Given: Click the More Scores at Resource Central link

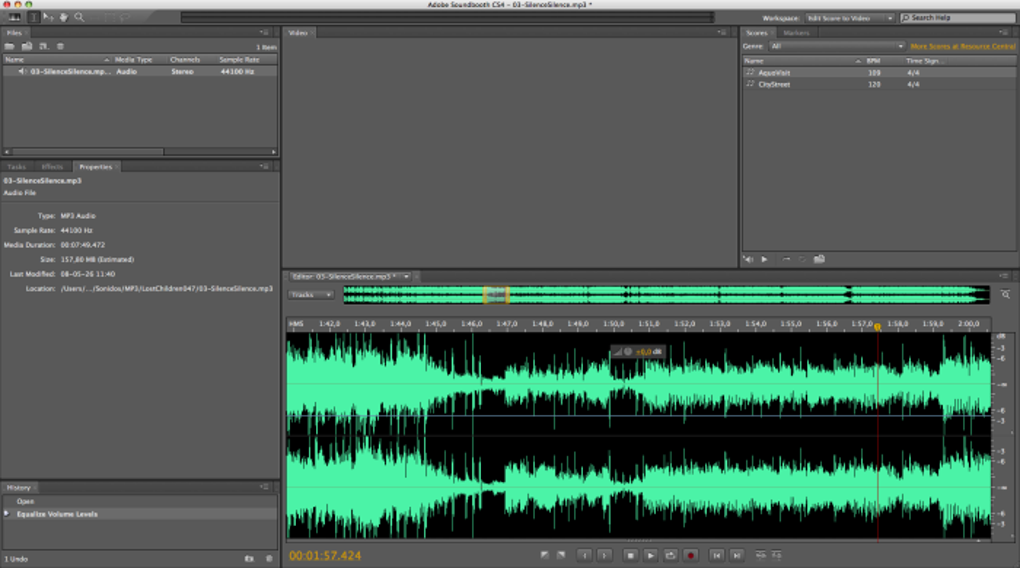Looking at the screenshot, I should click(x=962, y=46).
